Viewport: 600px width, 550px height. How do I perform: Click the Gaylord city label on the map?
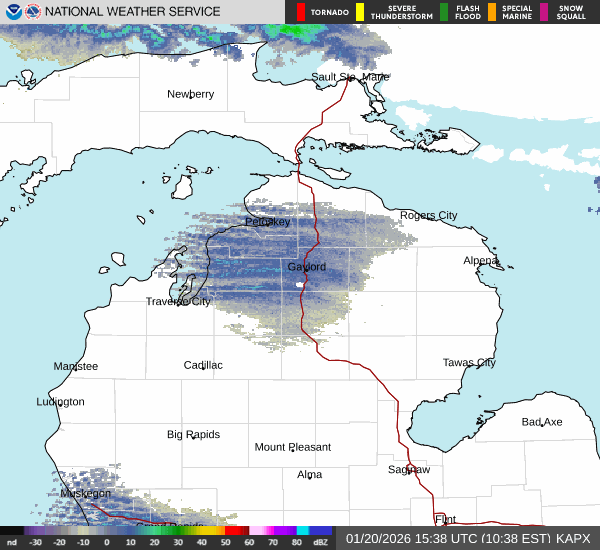tap(306, 267)
